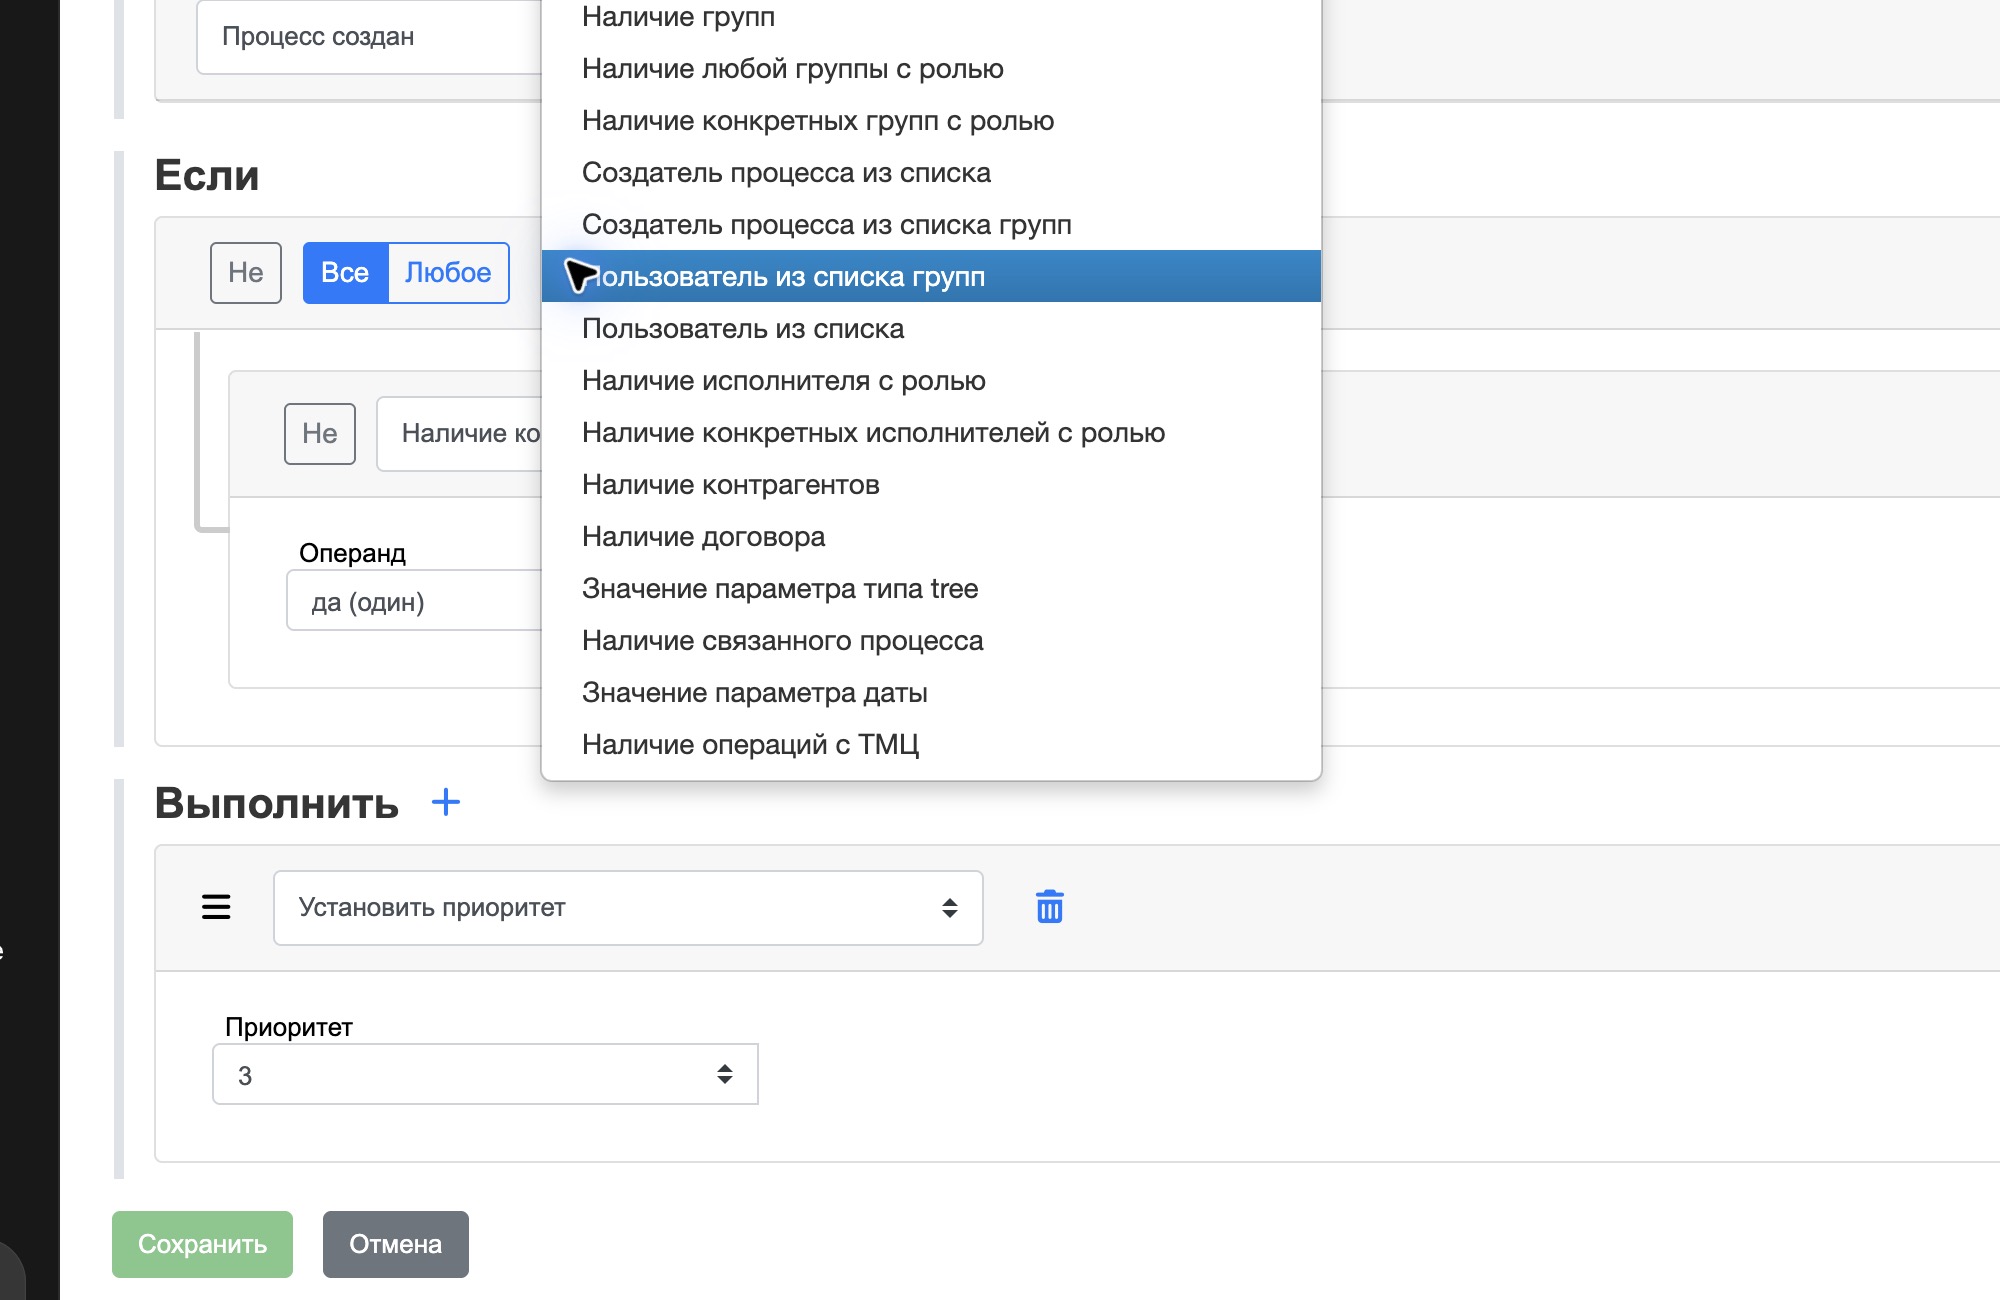Open the 'Процесс создан' event dropdown
Screen dimensions: 2000x1300
pyautogui.click(x=369, y=37)
